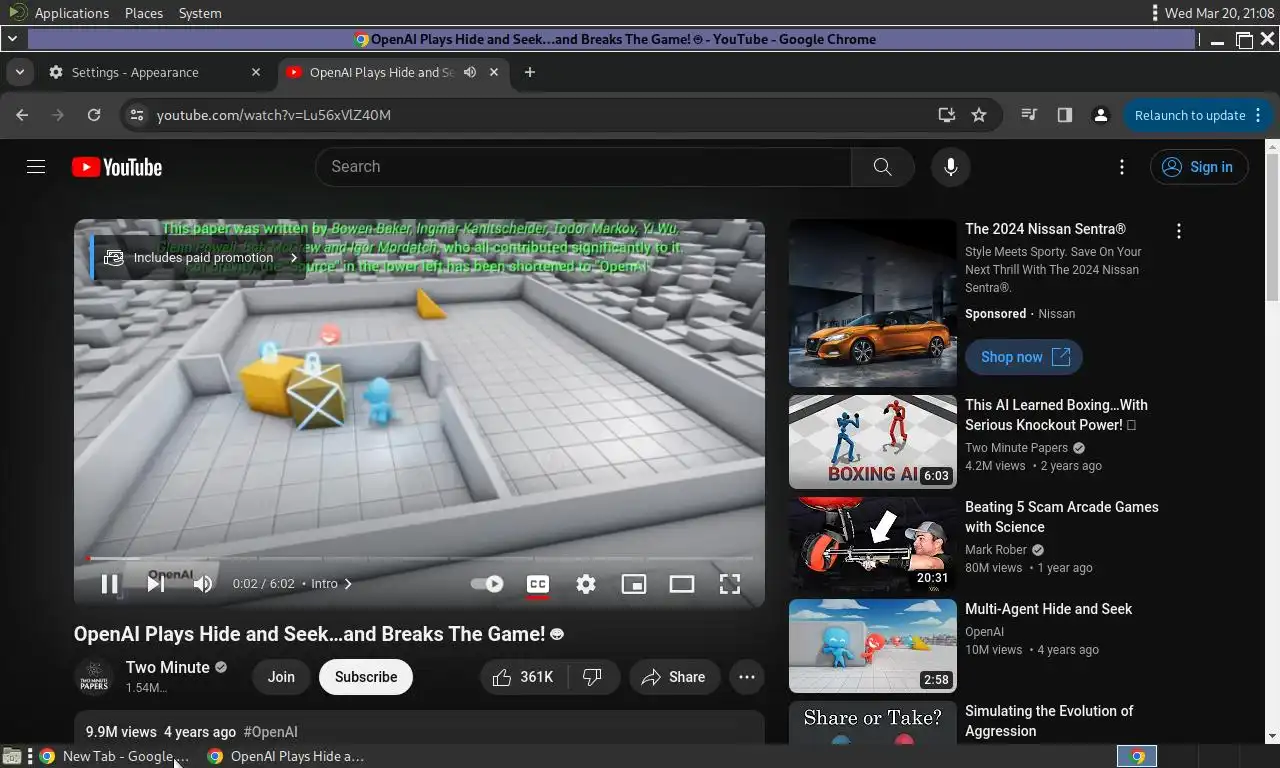Mute the video player volume
Screen dimensions: 1280x768
click(203, 584)
